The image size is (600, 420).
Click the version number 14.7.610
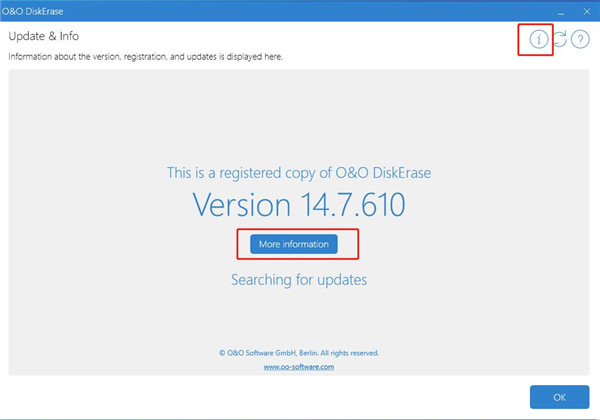[352, 205]
